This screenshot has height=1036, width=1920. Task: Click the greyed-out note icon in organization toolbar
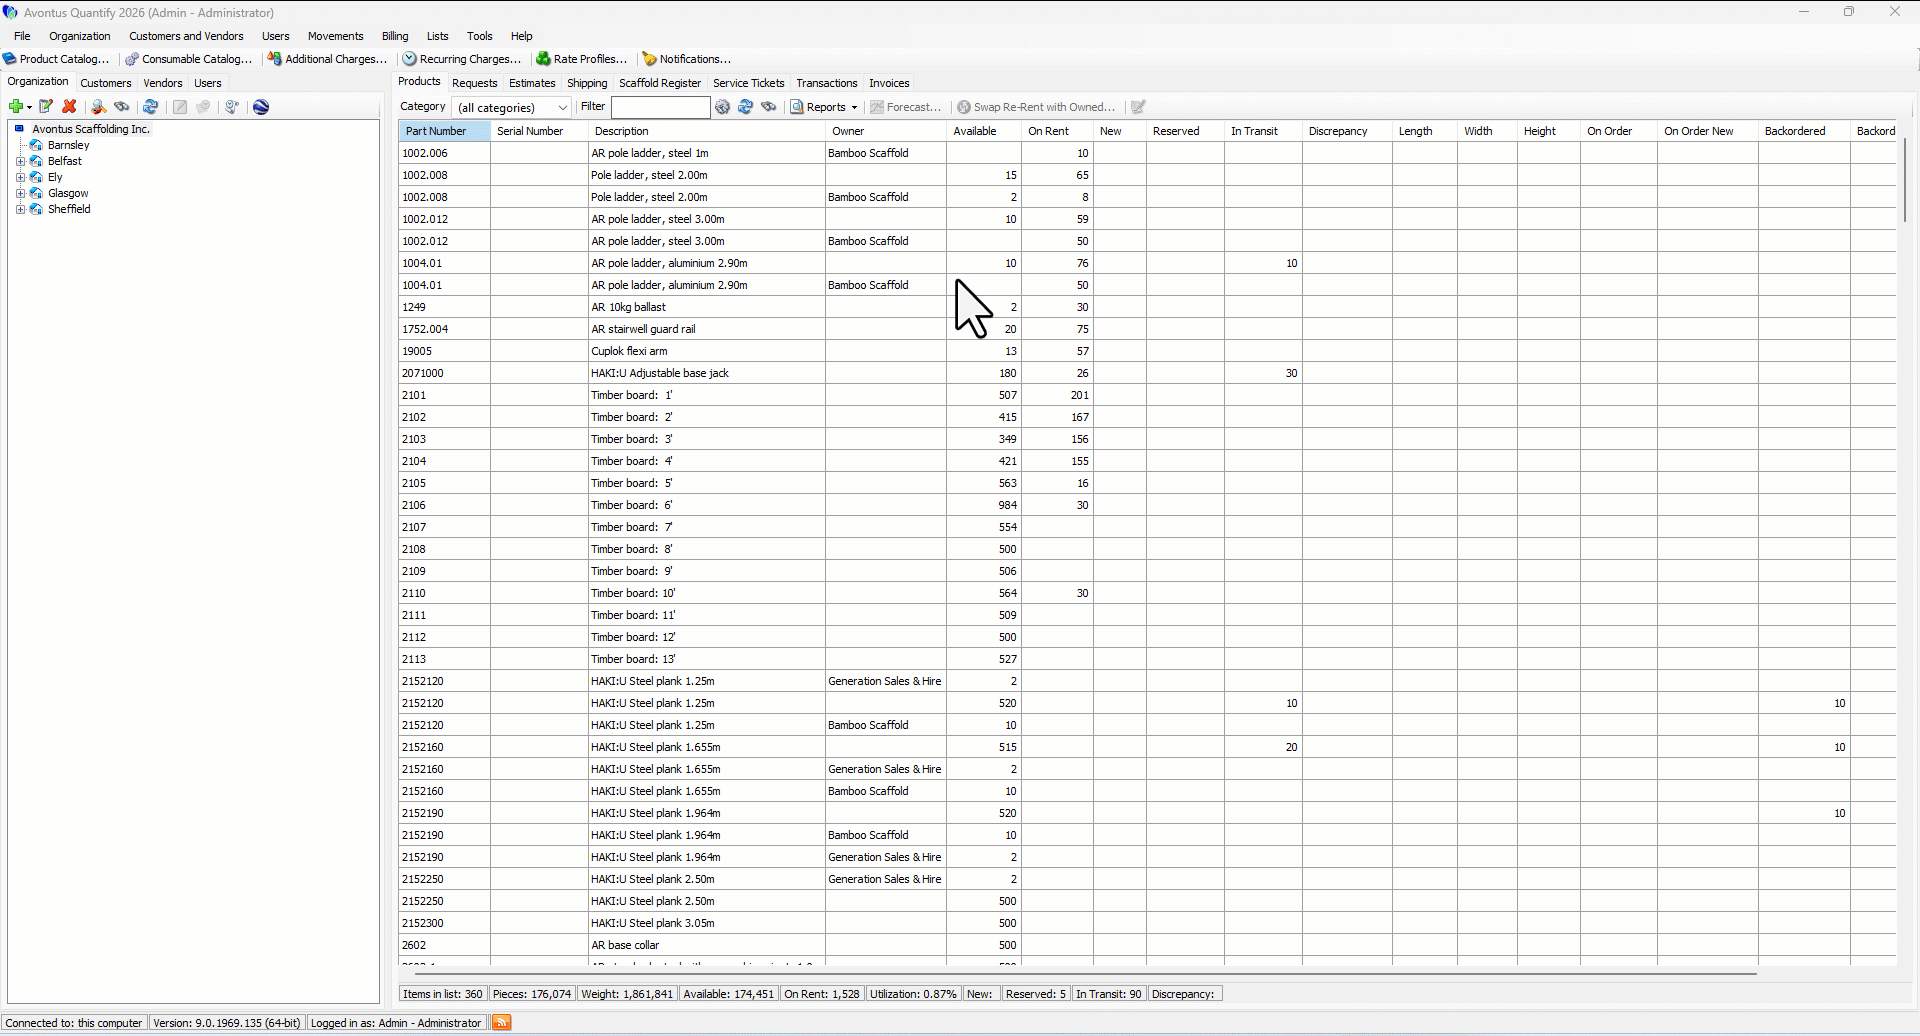(x=180, y=107)
